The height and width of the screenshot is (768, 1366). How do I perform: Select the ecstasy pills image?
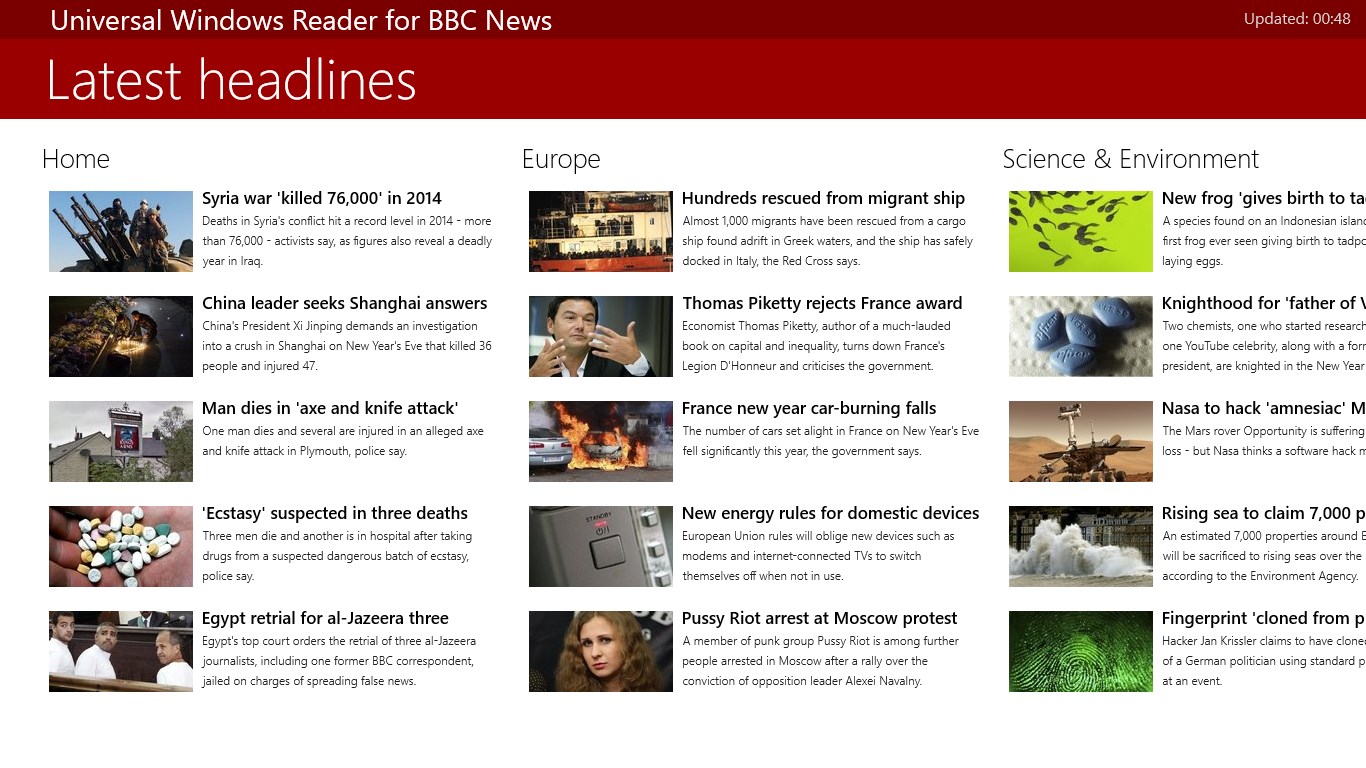(120, 546)
